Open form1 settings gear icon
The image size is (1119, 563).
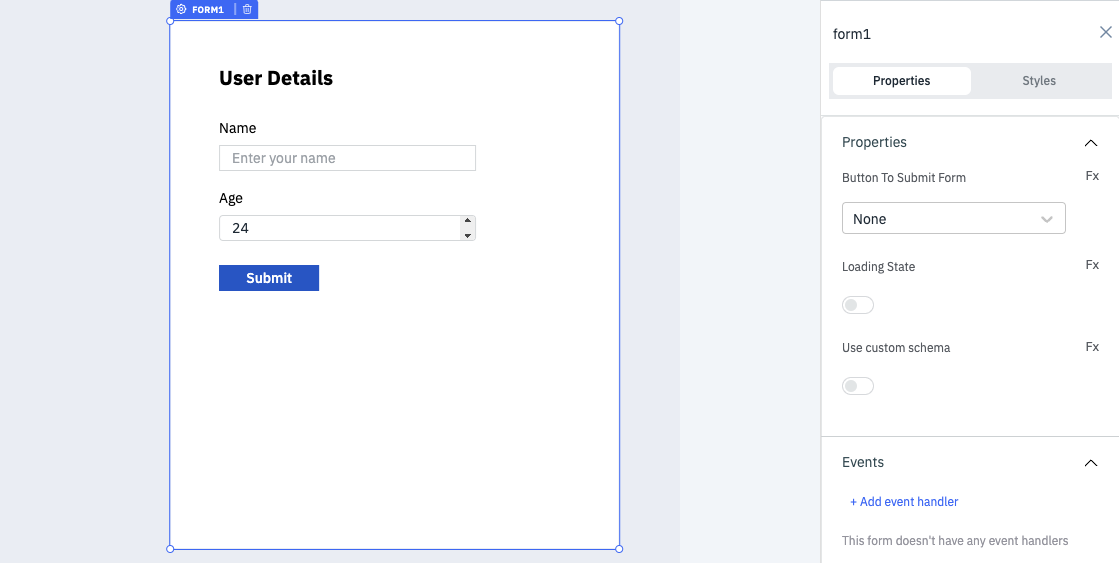coord(181,9)
